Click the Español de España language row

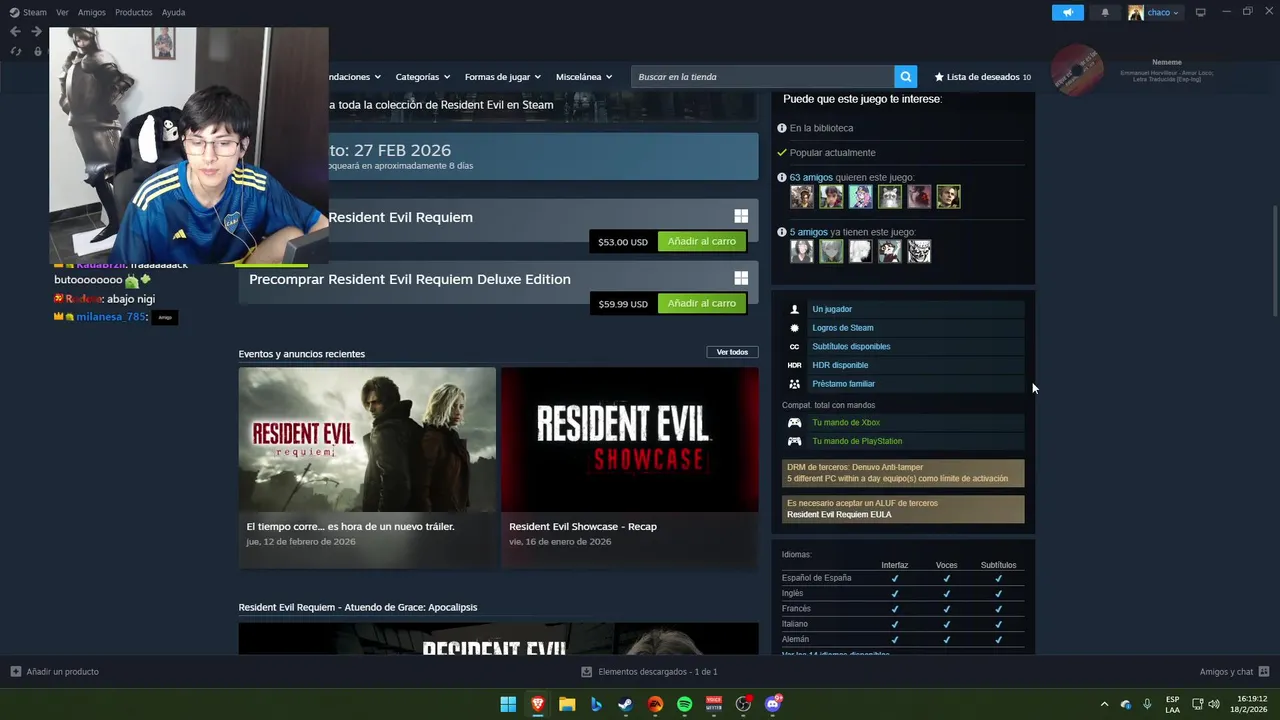point(902,578)
